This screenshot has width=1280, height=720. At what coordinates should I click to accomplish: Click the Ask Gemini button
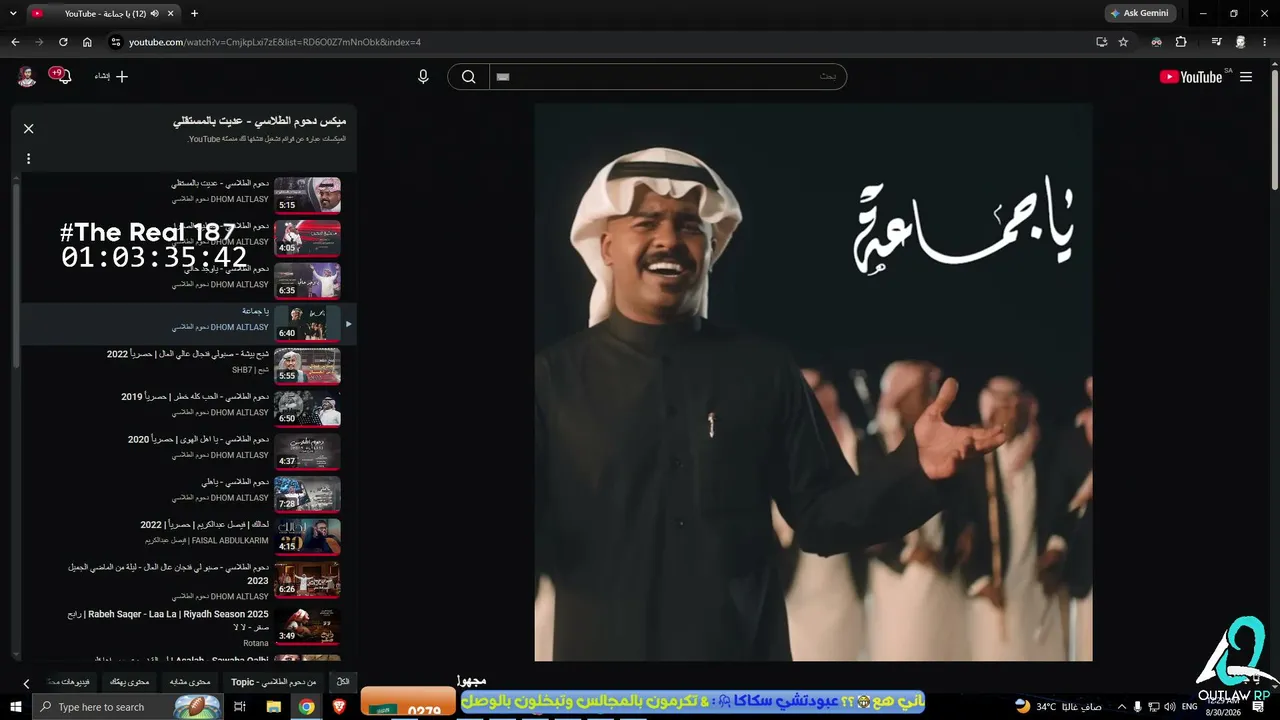coord(1139,14)
